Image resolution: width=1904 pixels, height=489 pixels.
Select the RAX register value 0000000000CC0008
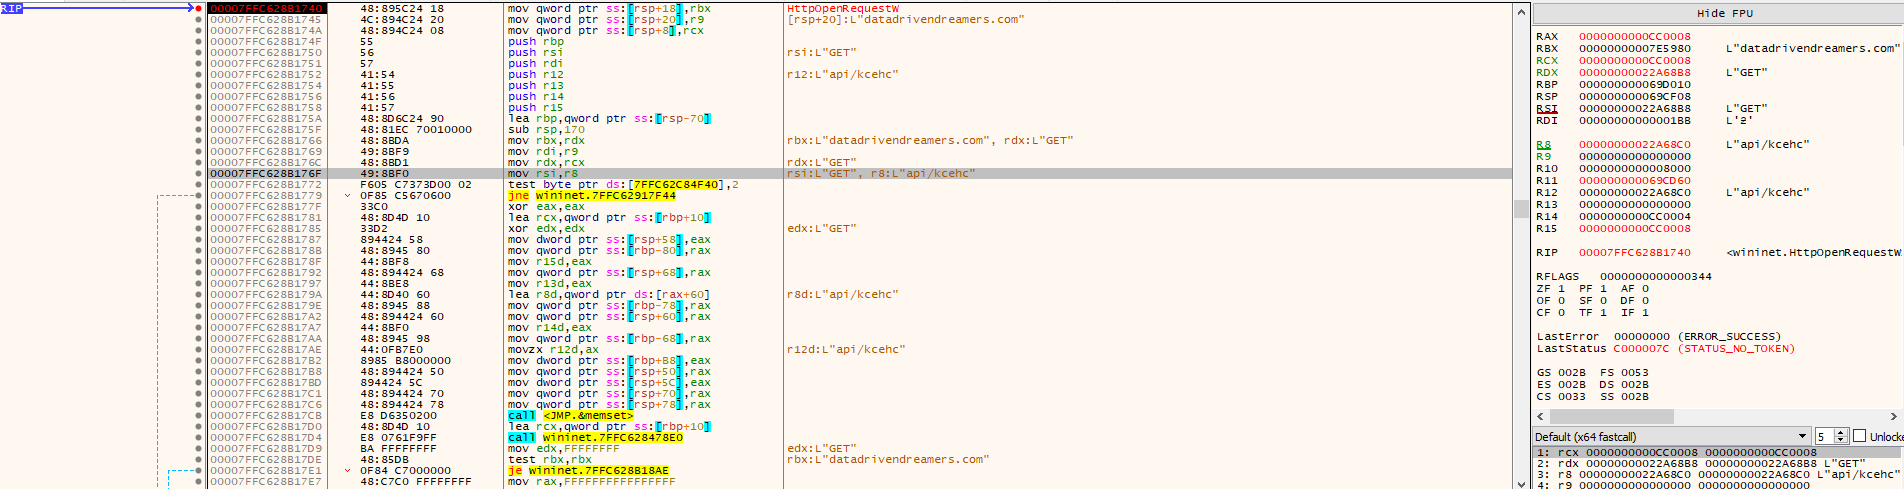tap(1635, 36)
